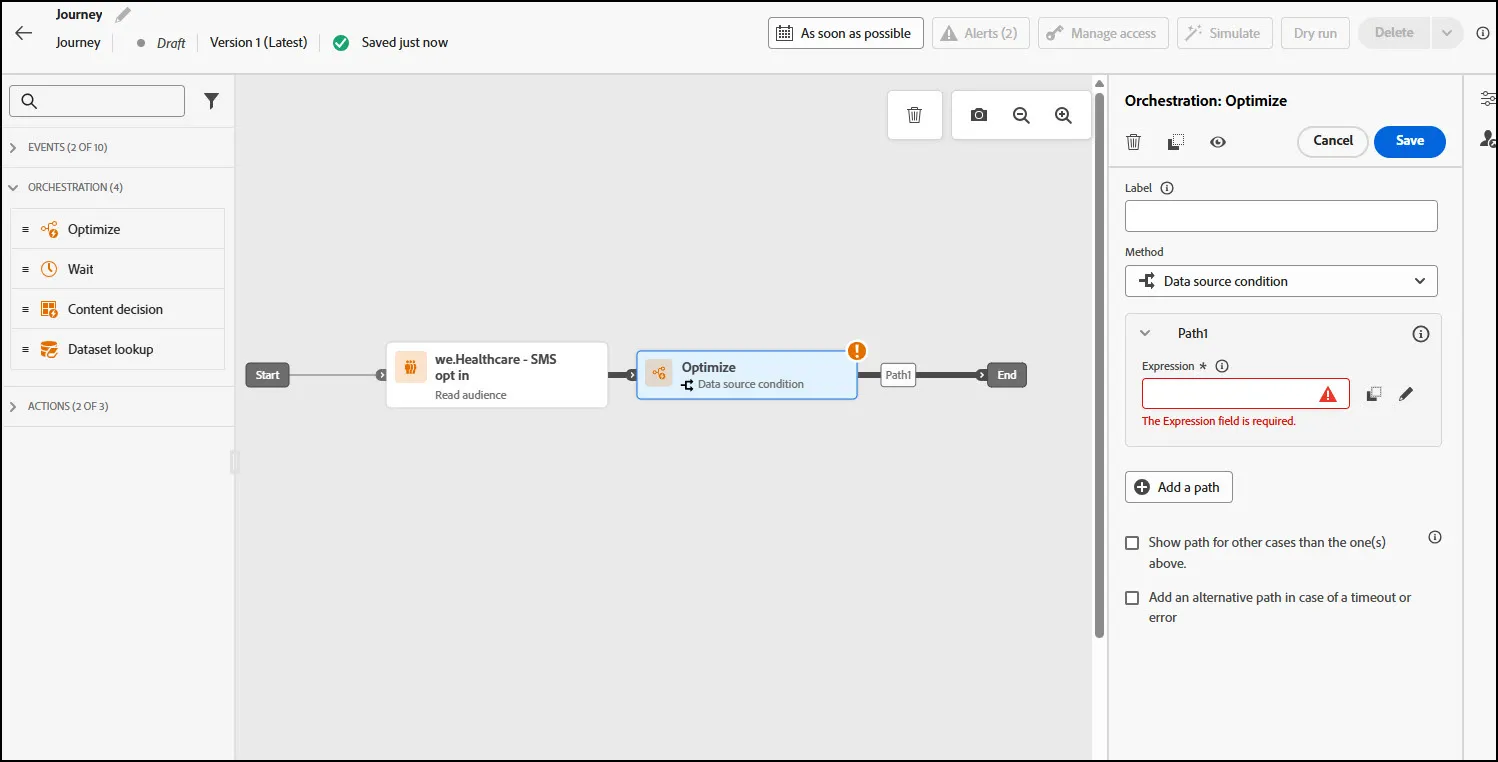Click the Expression info icon
Viewport: 1498px width, 762px height.
click(x=1222, y=366)
